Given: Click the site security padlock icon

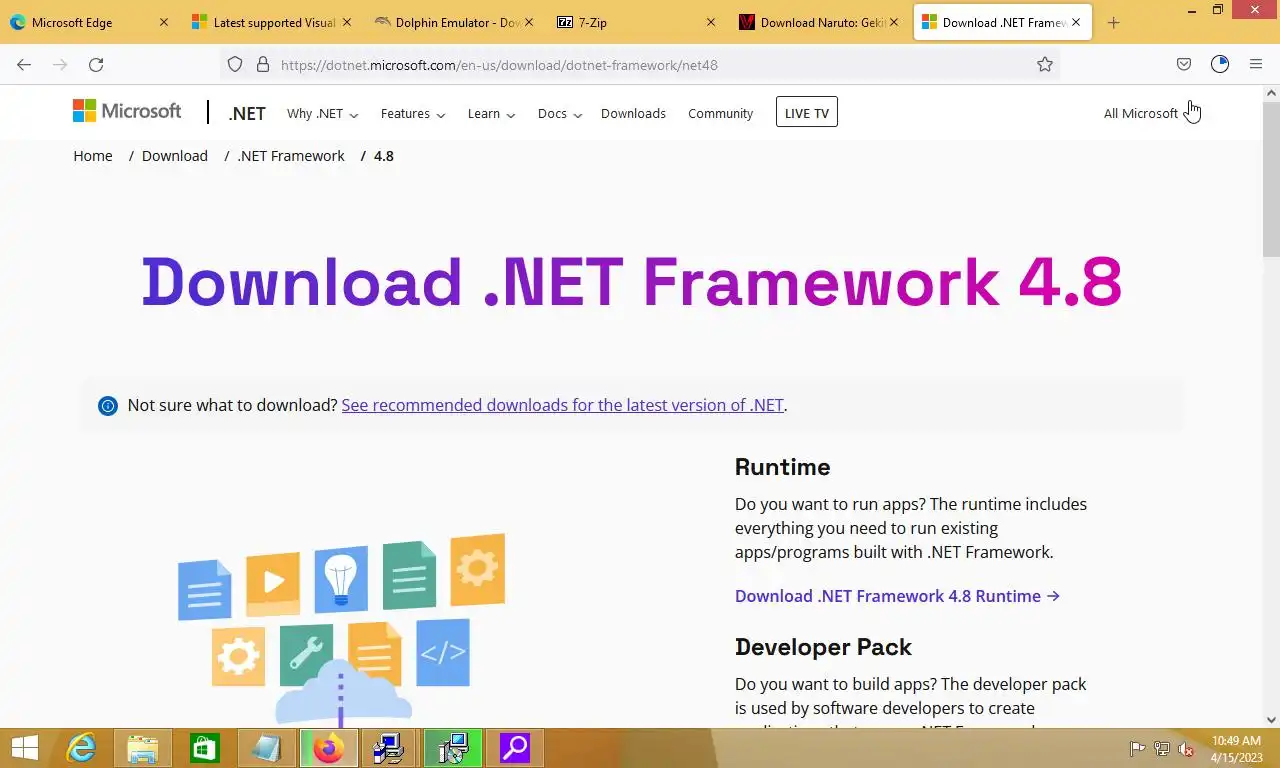Looking at the screenshot, I should pos(263,64).
